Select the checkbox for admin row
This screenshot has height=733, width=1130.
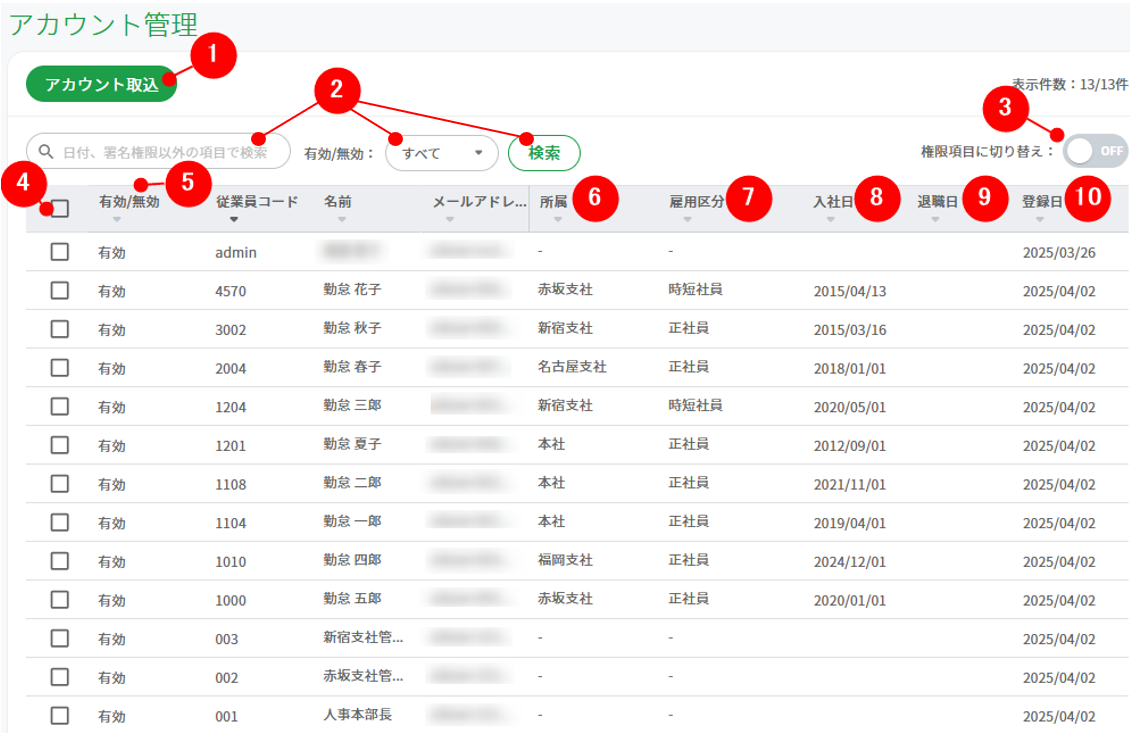coord(60,252)
